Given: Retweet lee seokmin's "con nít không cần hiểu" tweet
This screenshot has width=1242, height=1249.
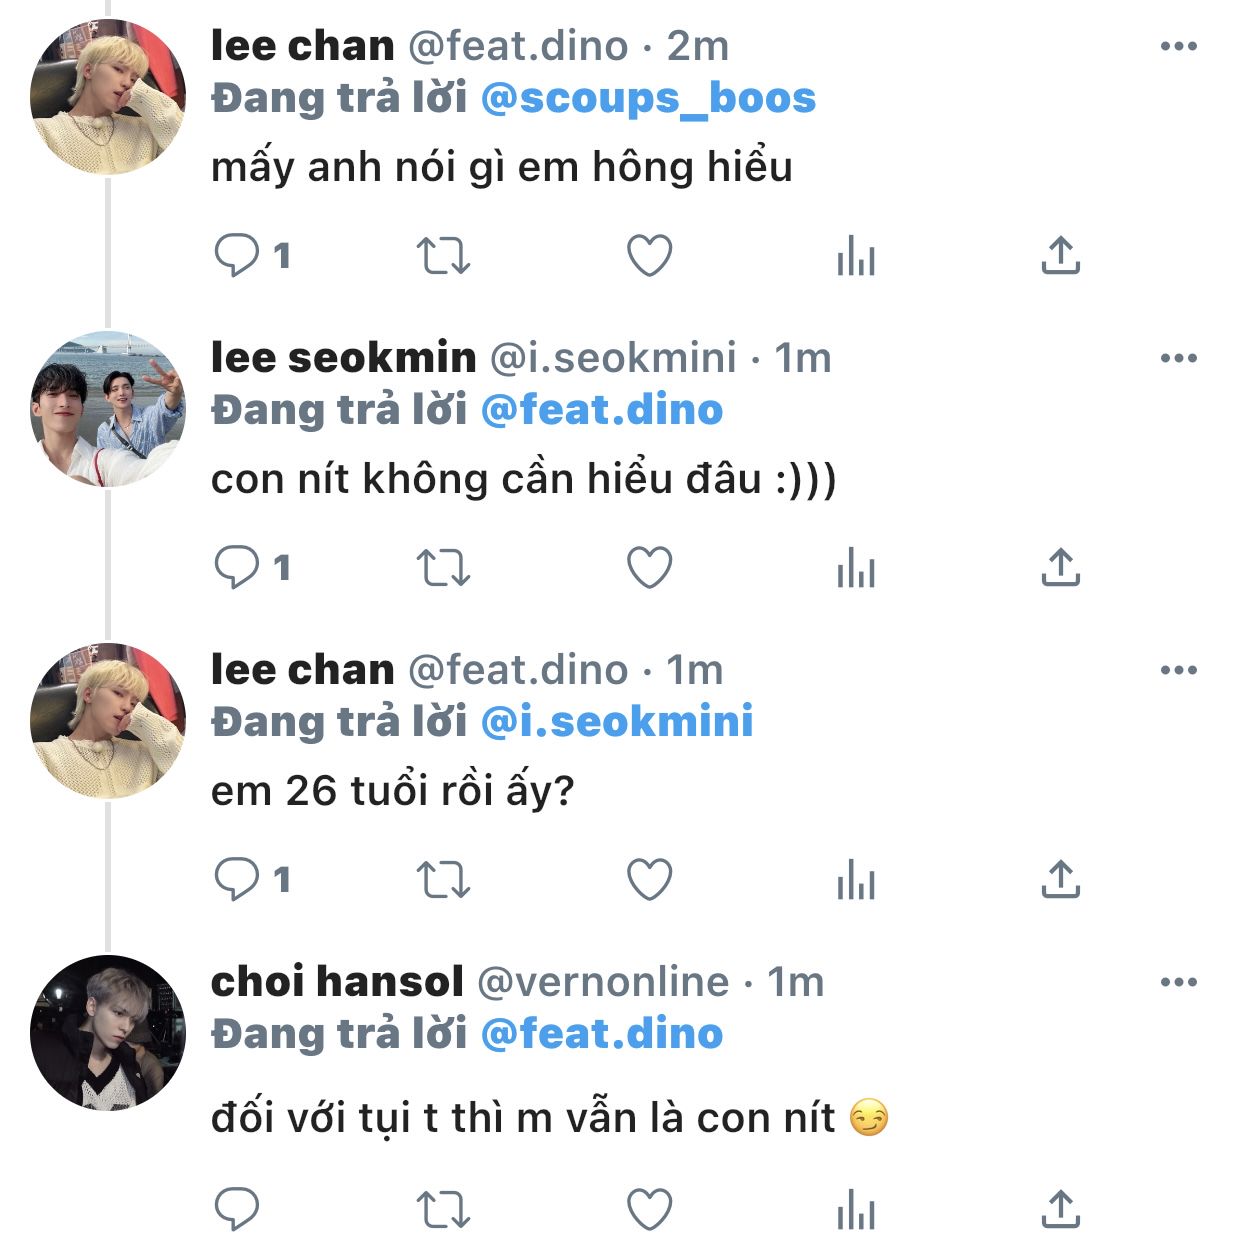Looking at the screenshot, I should pyautogui.click(x=442, y=568).
